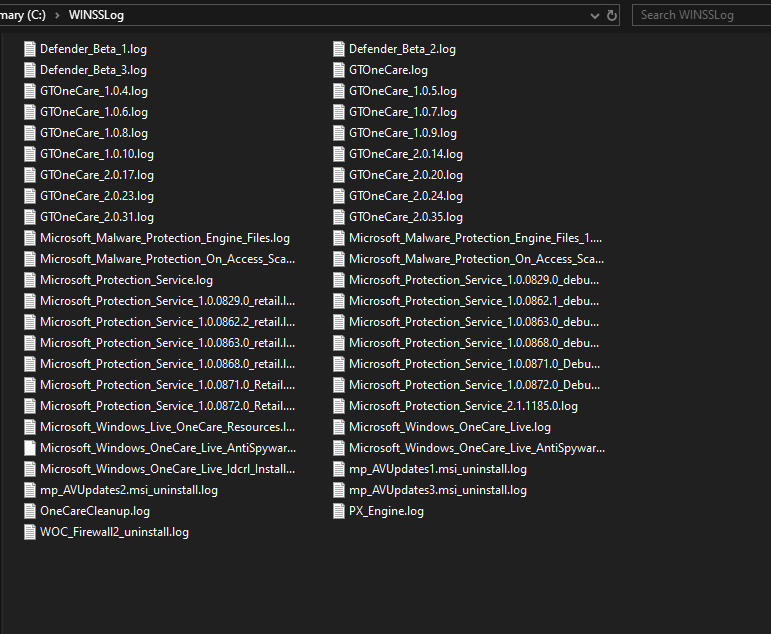Select file GTOneCare_1.0.8.log
Viewport: 771px width, 634px height.
point(86,133)
